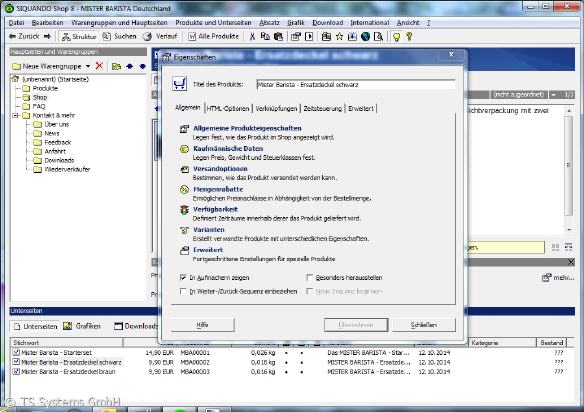Image resolution: width=584 pixels, height=412 pixels.
Task: Click the Kaufmännische Daten coin icon
Action: (184, 149)
